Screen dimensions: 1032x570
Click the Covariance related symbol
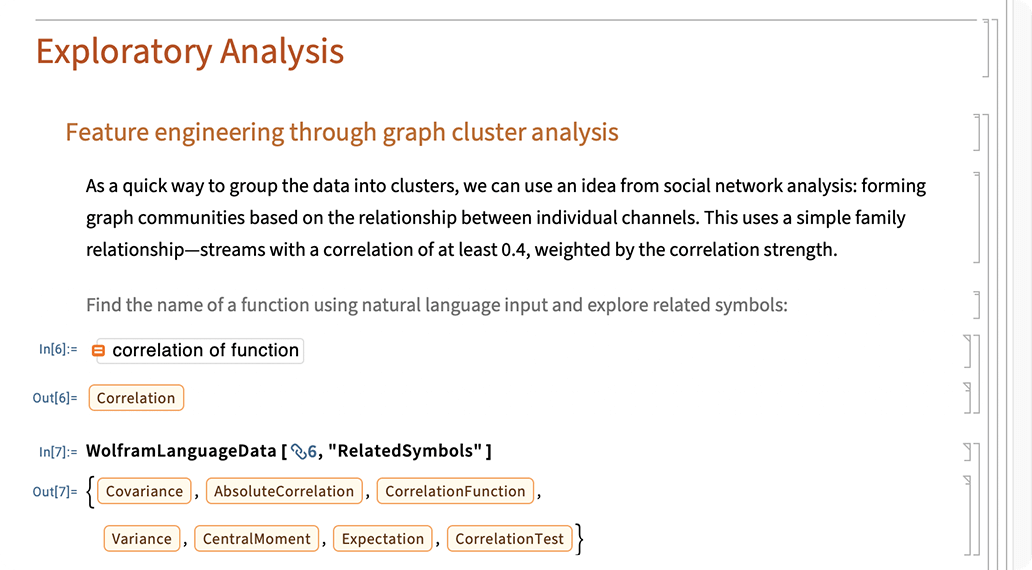tap(144, 491)
